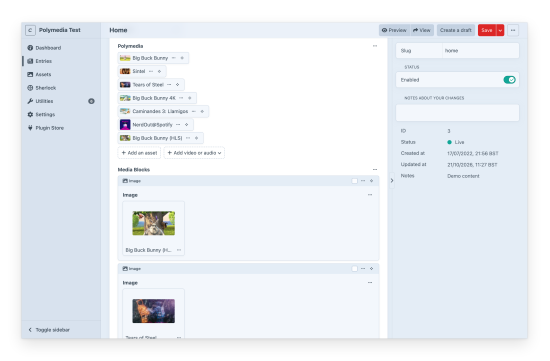Open actions for the Sintel chip
The image size is (550, 361).
point(151,71)
